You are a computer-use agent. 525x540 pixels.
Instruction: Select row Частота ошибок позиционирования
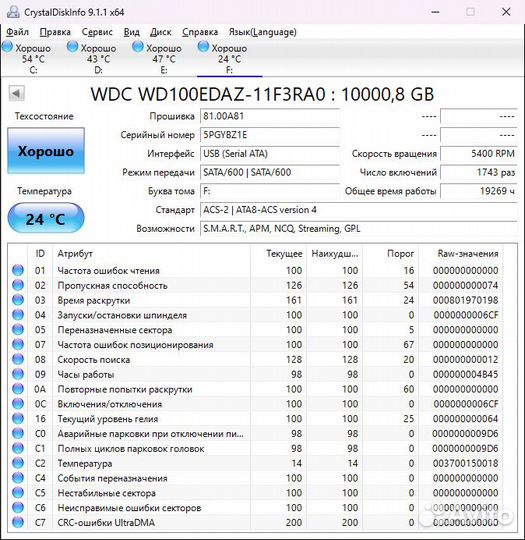255,344
